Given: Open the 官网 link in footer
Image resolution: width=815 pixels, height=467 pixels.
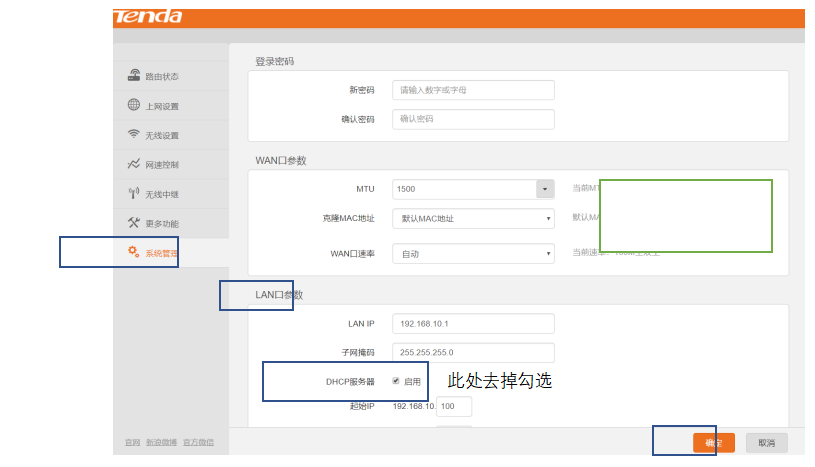Looking at the screenshot, I should pyautogui.click(x=132, y=442).
